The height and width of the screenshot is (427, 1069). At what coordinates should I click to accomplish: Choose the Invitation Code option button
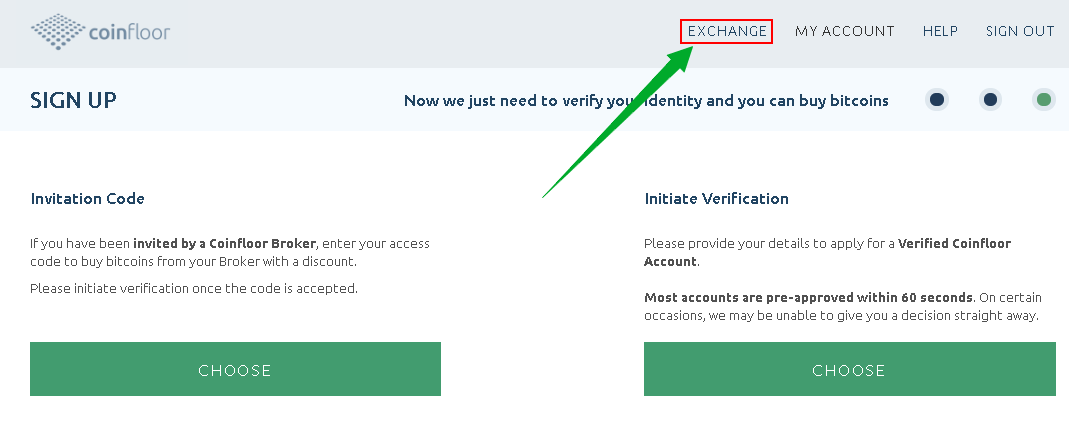tap(235, 369)
